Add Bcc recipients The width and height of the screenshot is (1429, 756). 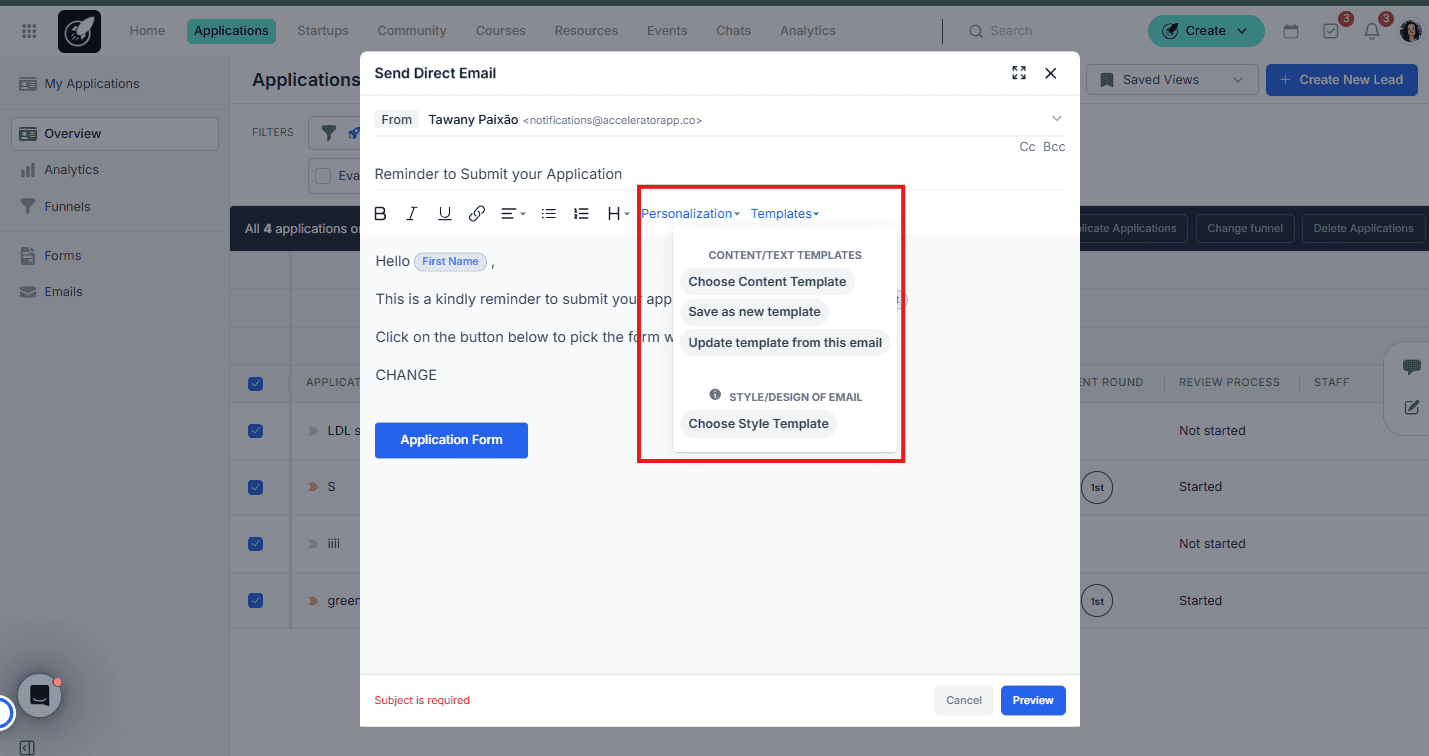(1054, 147)
